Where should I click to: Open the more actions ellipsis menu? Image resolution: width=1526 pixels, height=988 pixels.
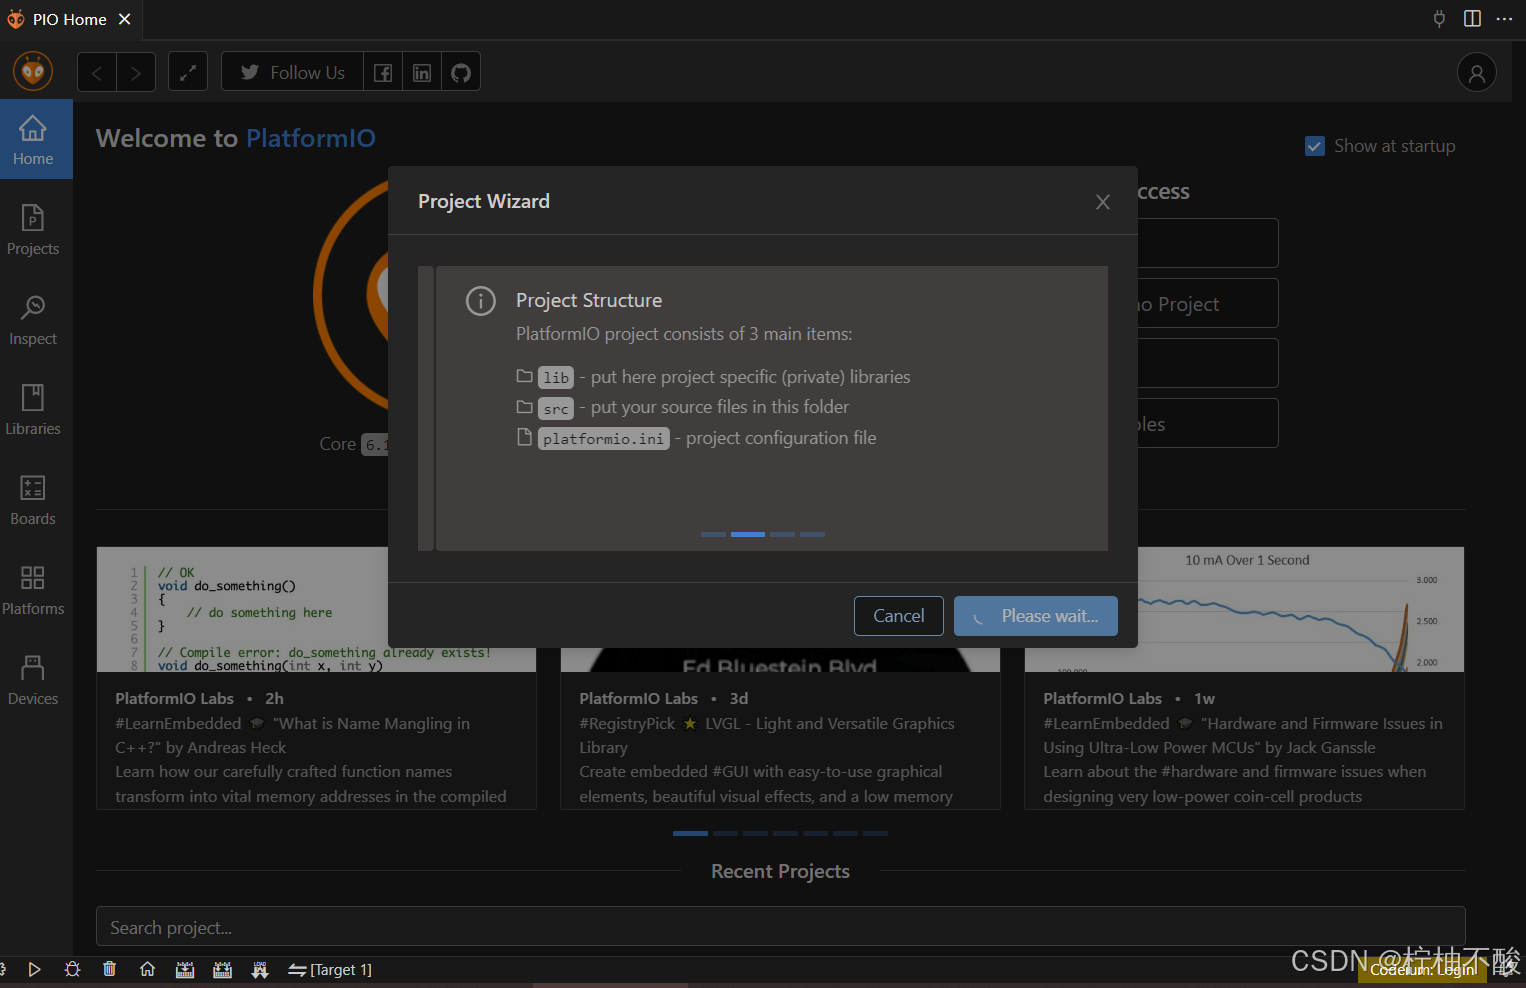pyautogui.click(x=1504, y=19)
